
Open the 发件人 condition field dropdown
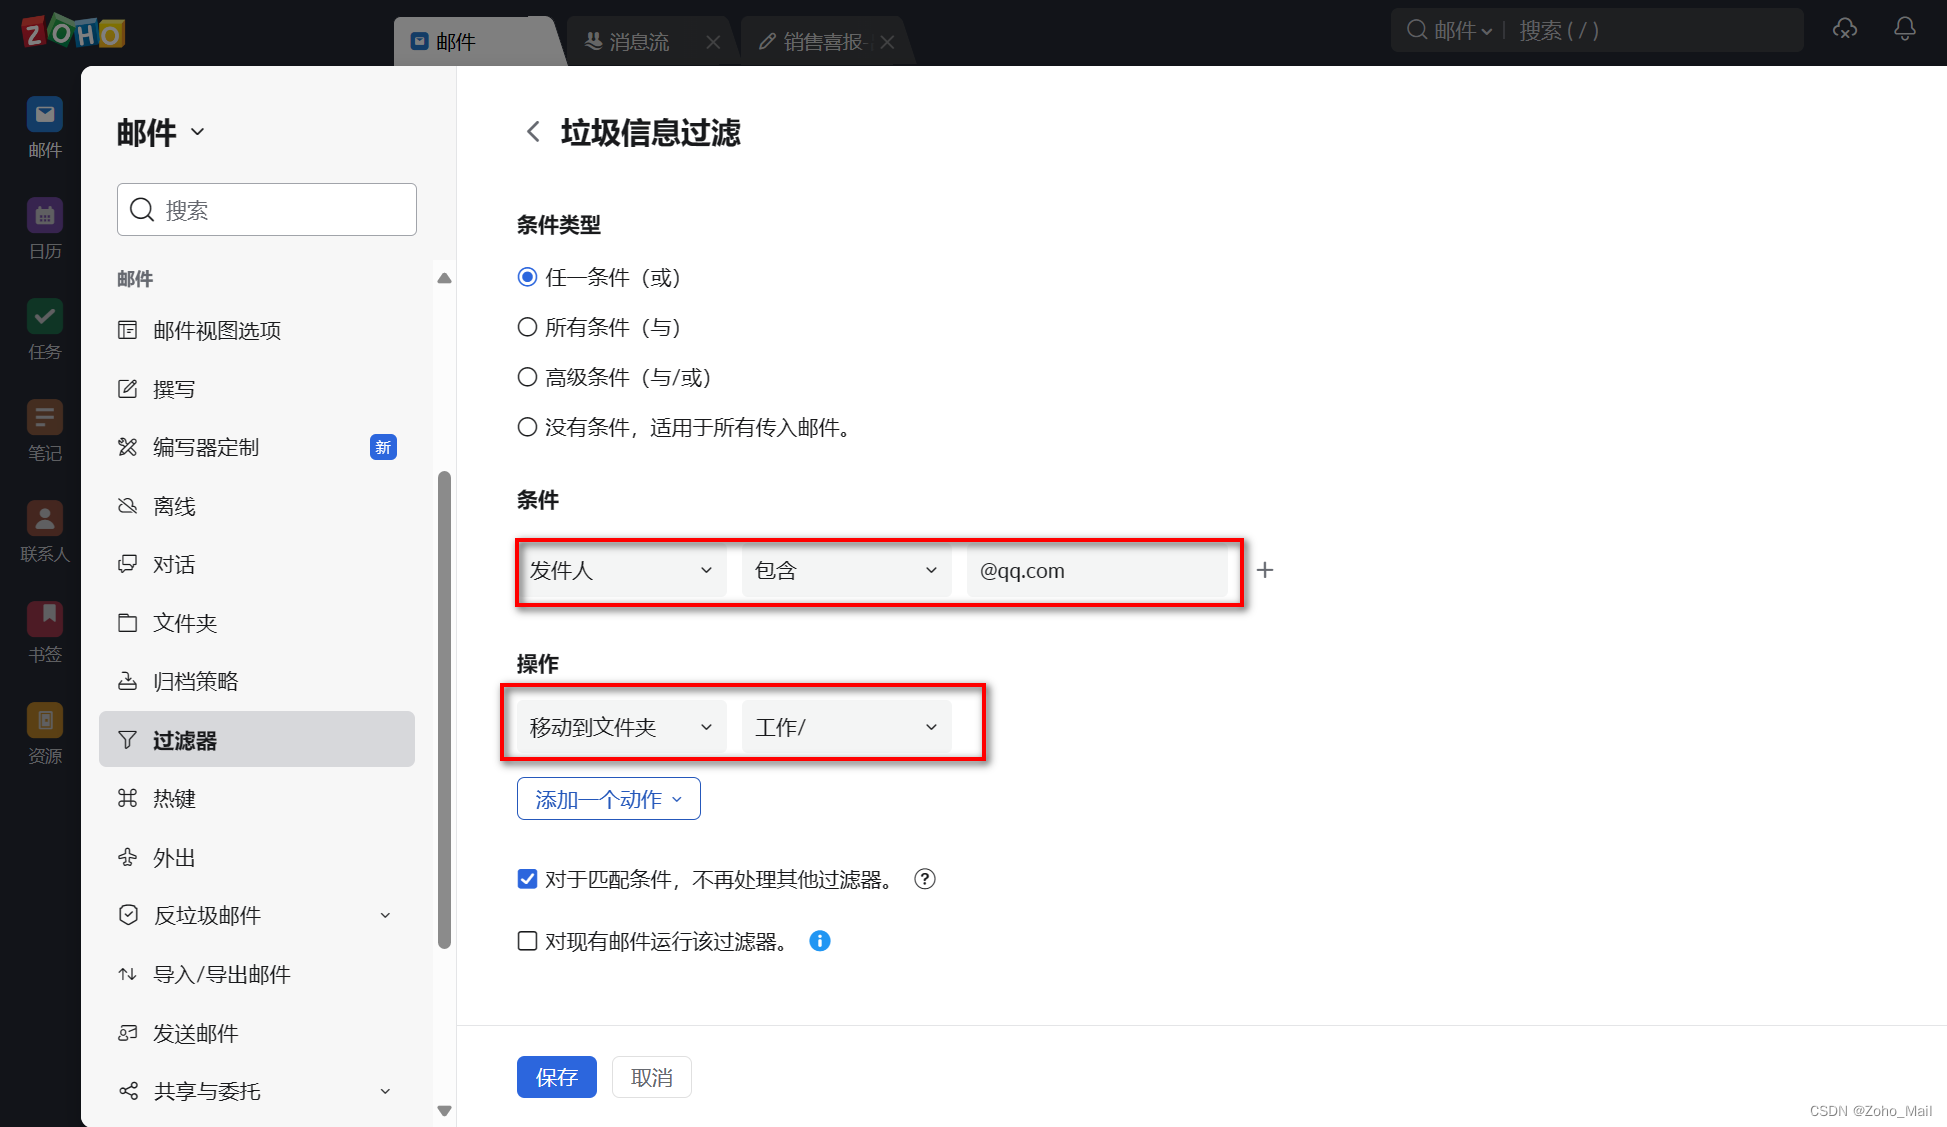[621, 570]
